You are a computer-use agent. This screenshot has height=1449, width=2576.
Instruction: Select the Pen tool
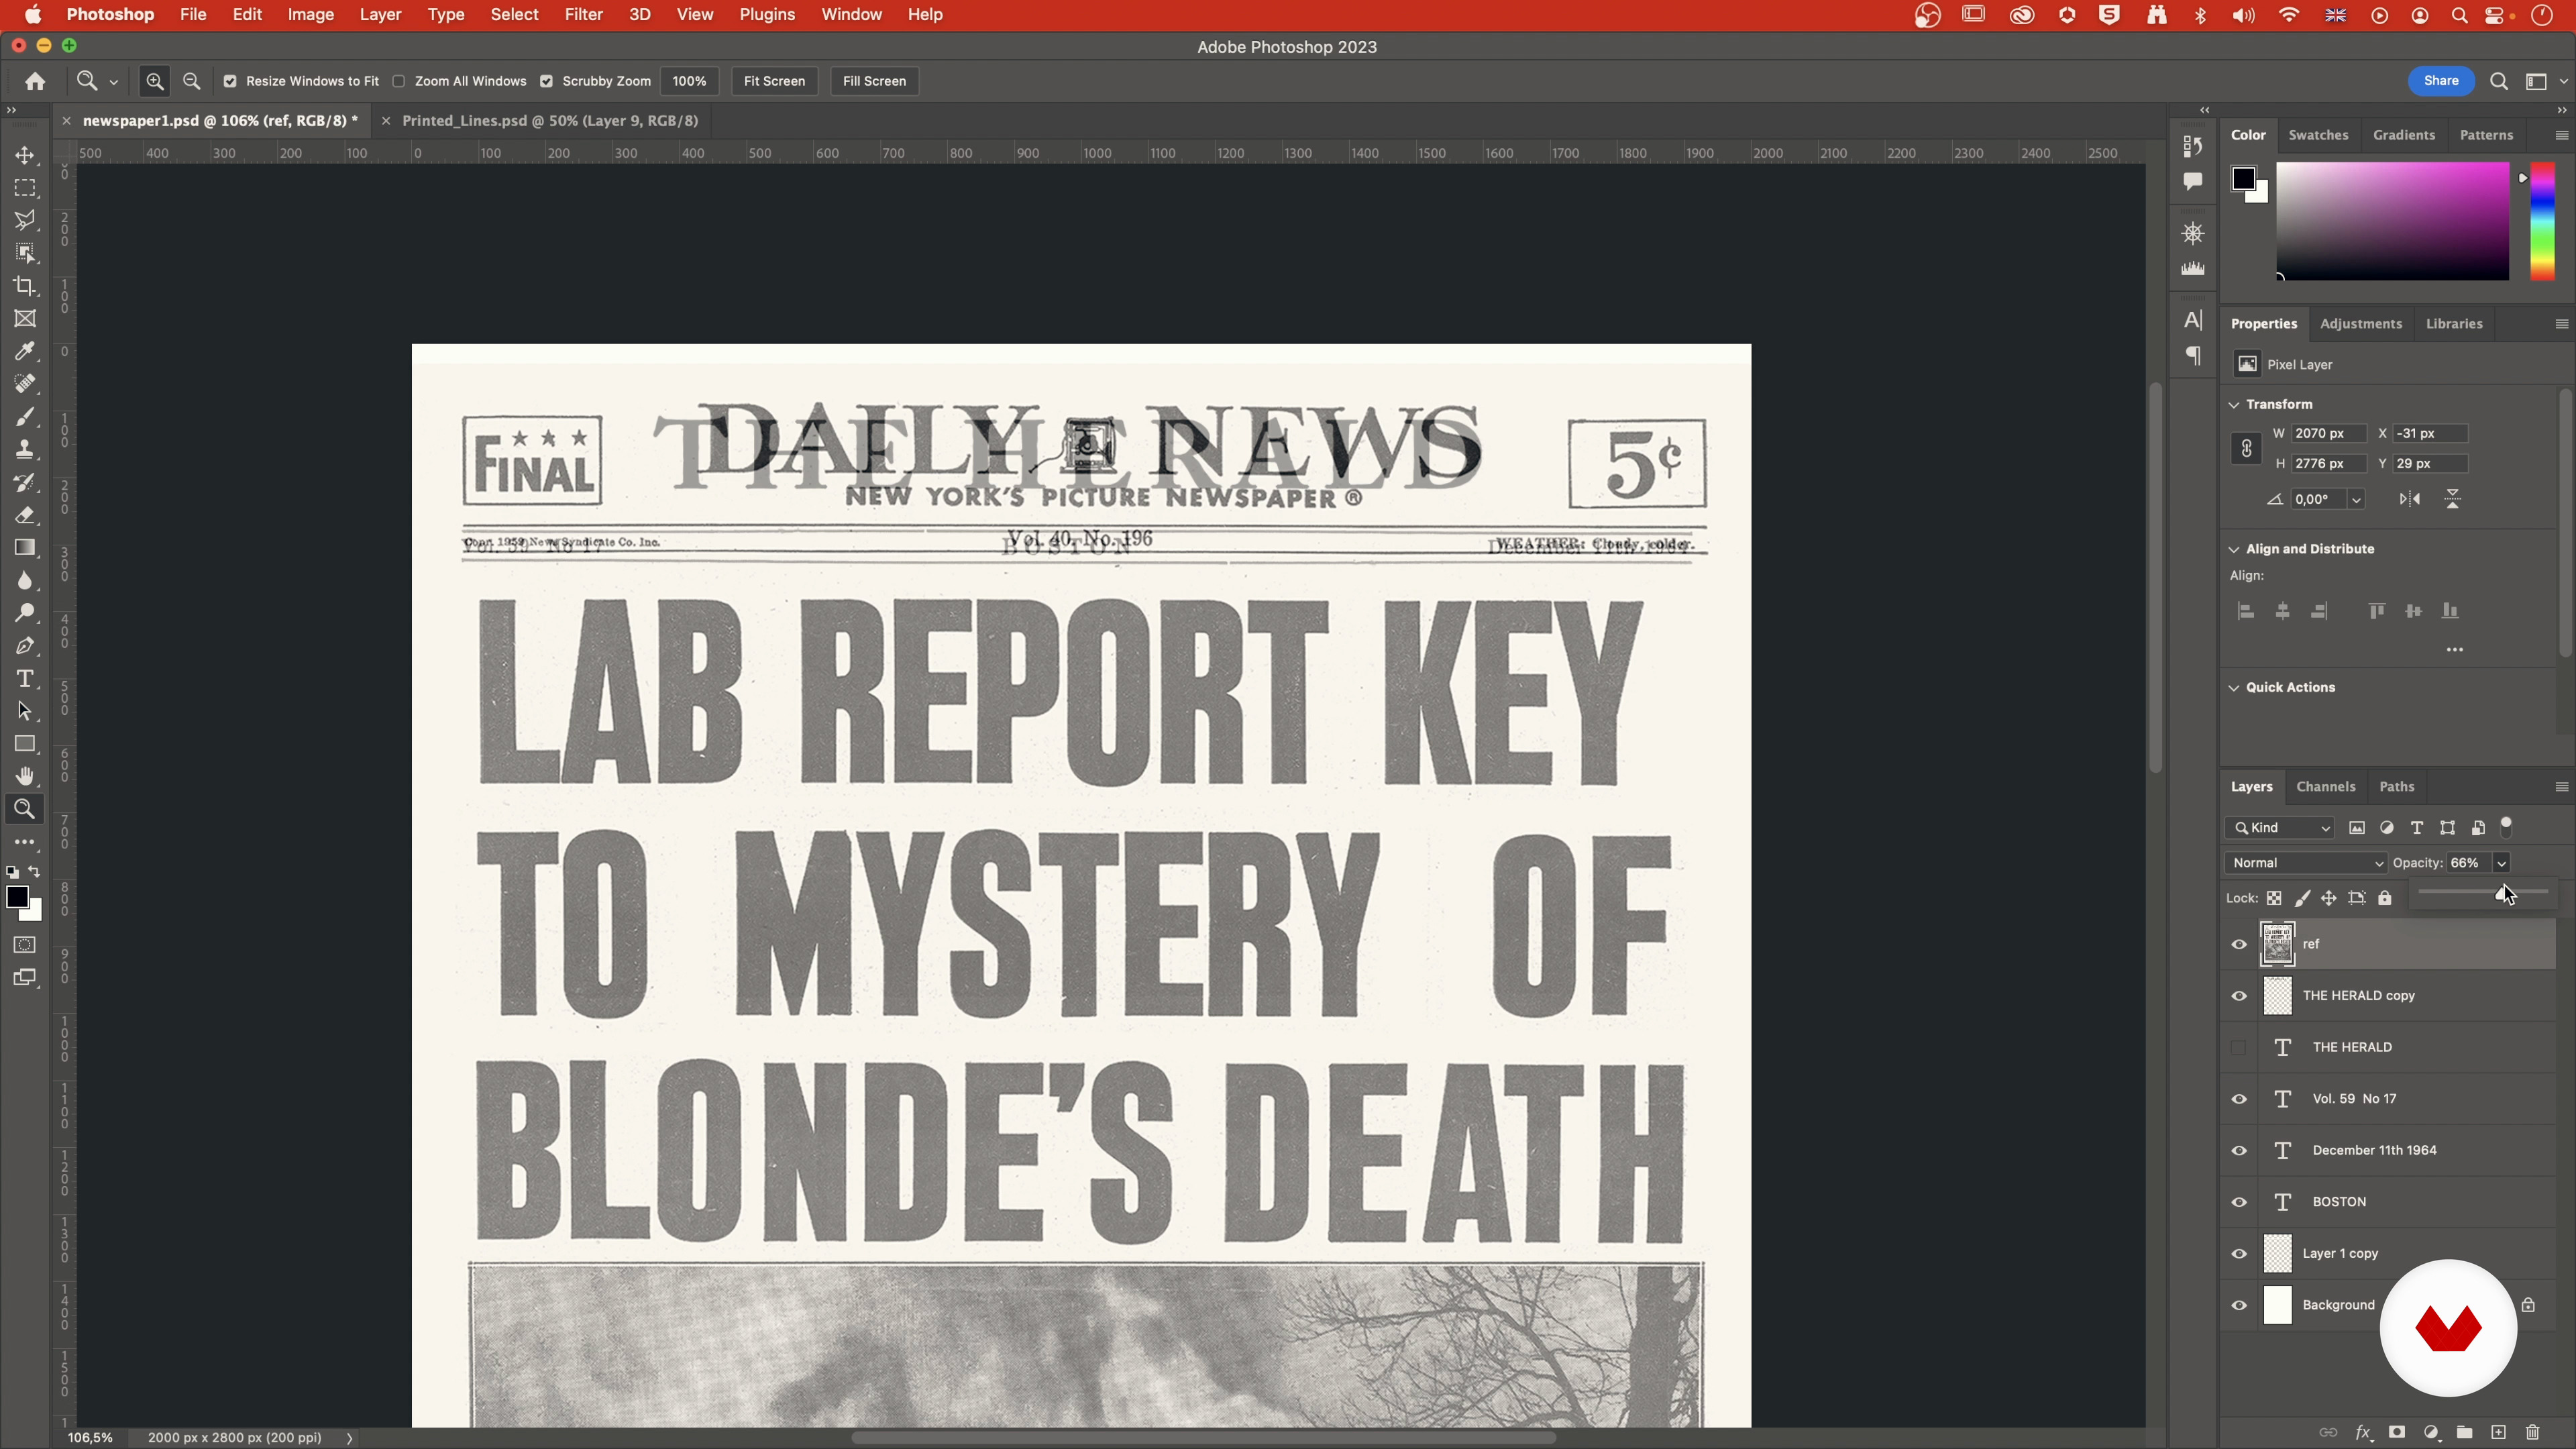25,646
